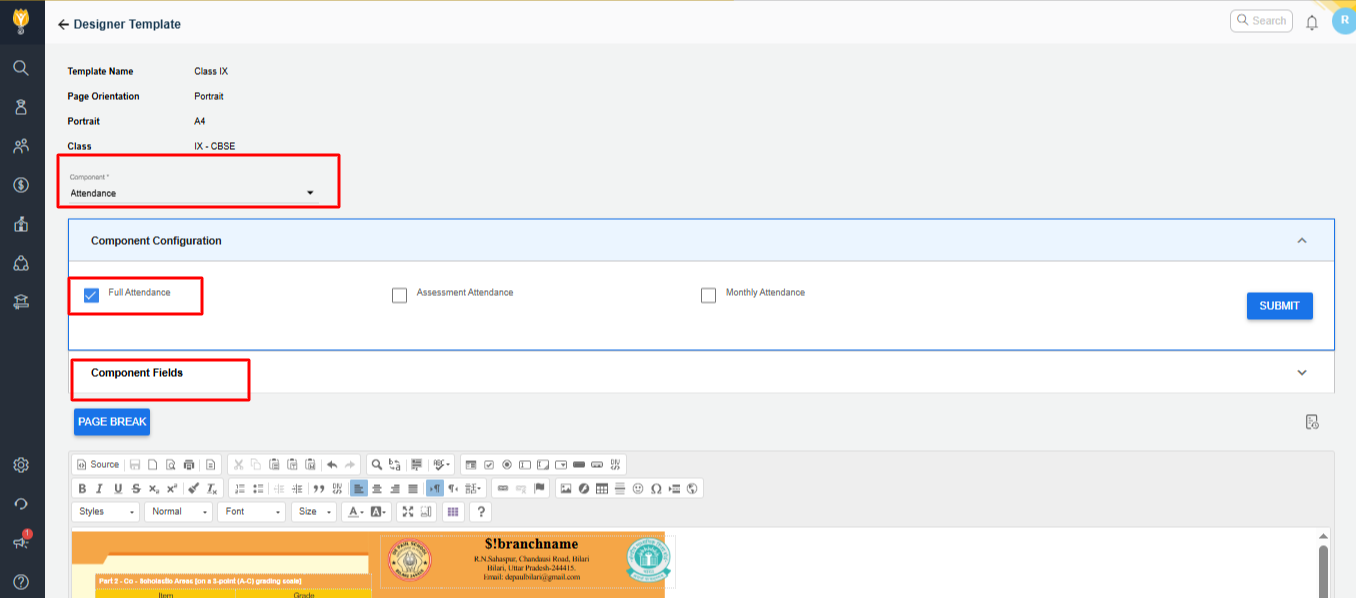Open the notifications bell
This screenshot has width=1356, height=598.
coord(1312,22)
